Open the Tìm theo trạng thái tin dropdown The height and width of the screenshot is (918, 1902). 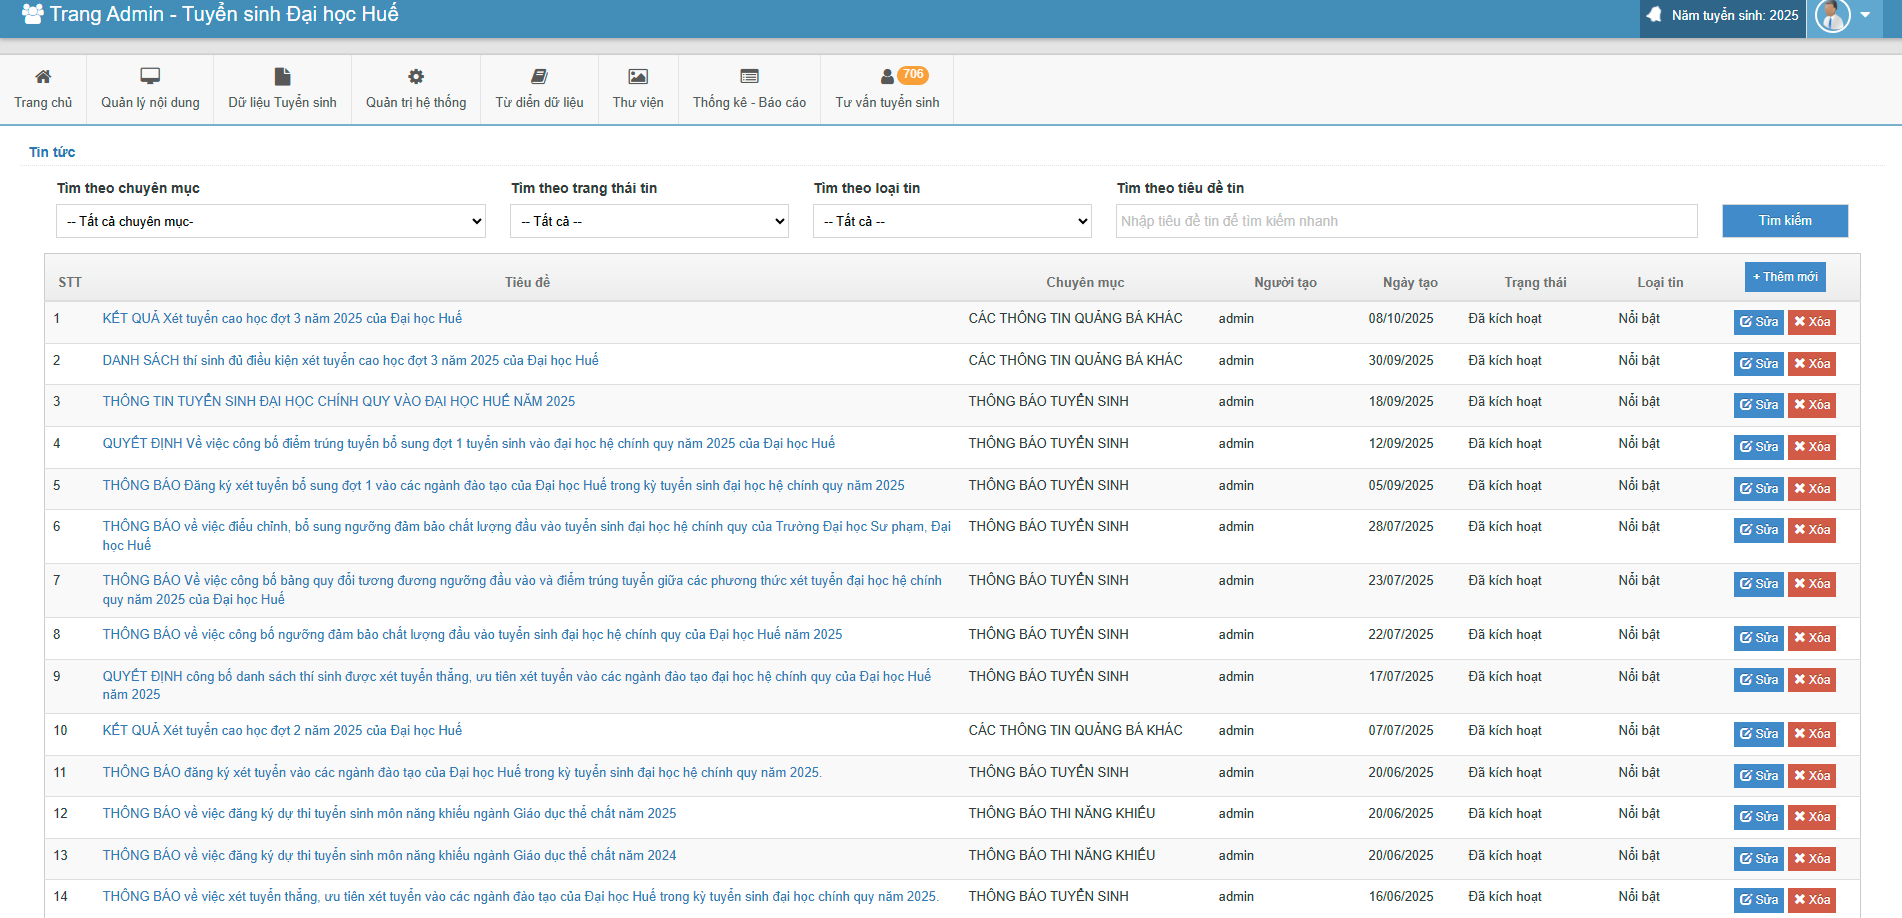(x=649, y=221)
